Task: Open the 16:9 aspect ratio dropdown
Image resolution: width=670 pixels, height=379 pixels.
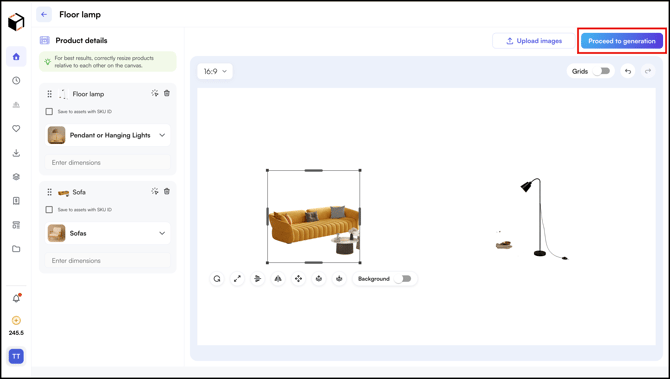Action: [x=215, y=71]
